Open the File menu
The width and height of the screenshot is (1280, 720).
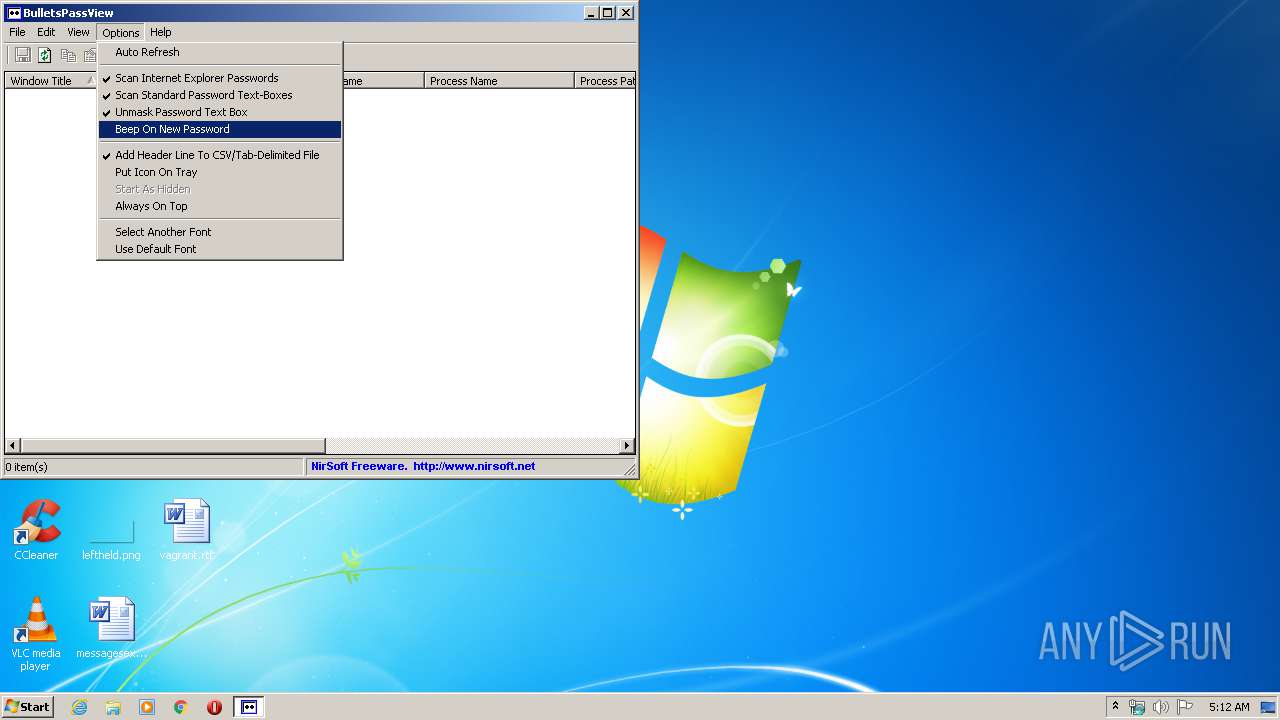coord(17,32)
